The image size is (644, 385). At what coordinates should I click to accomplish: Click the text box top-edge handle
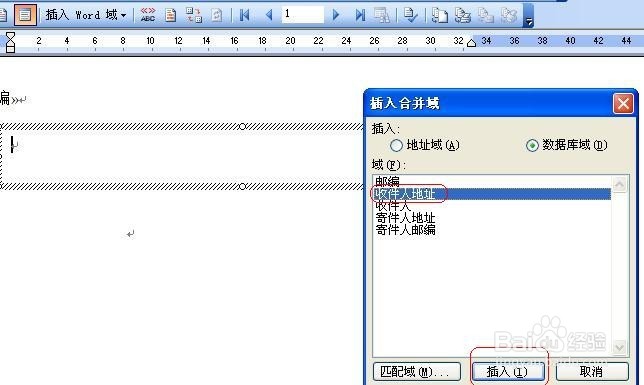[242, 127]
